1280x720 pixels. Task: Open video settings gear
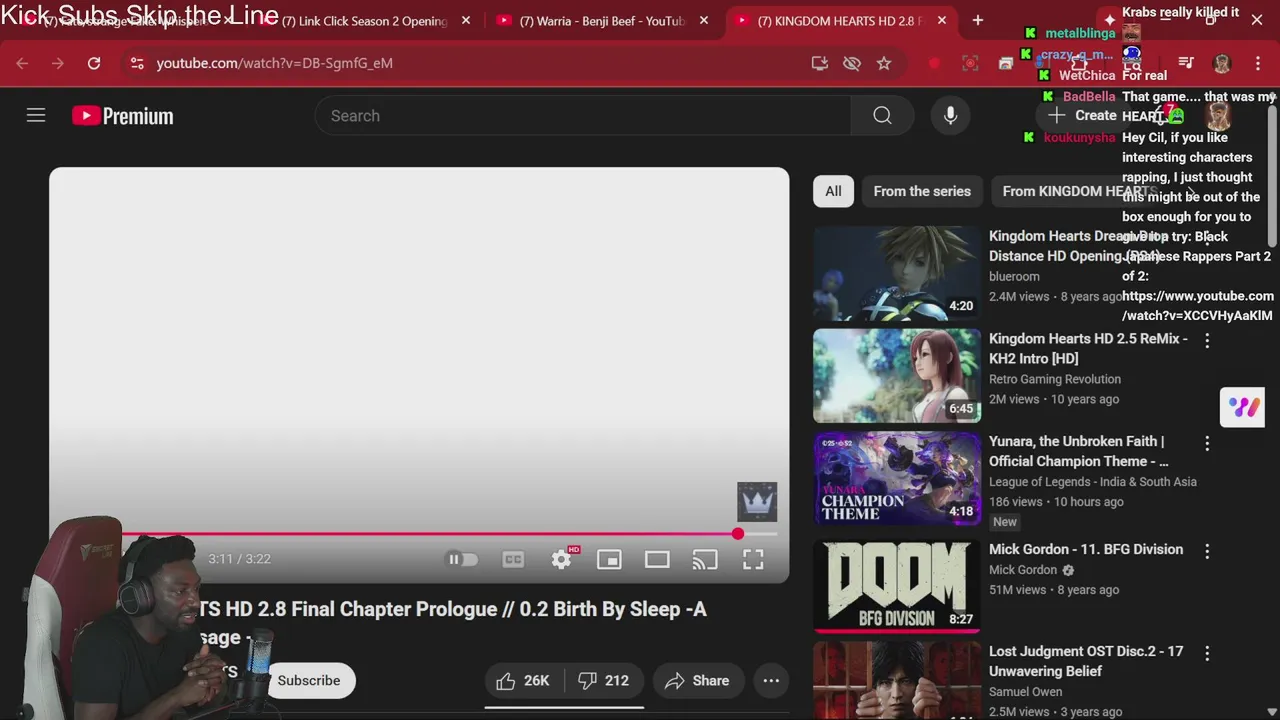click(x=562, y=559)
